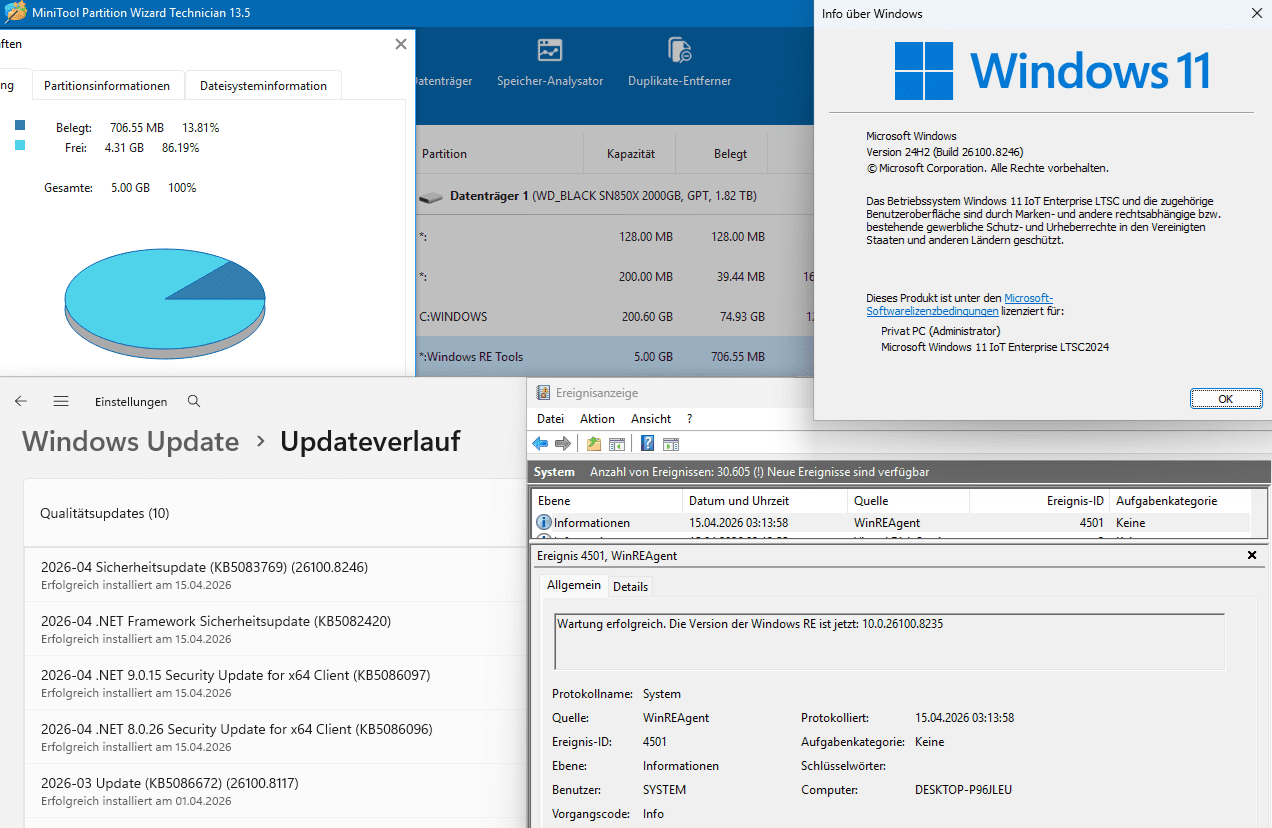Click the Computer value DESKTOP-P96JLEU
1272x828 pixels.
coord(963,790)
